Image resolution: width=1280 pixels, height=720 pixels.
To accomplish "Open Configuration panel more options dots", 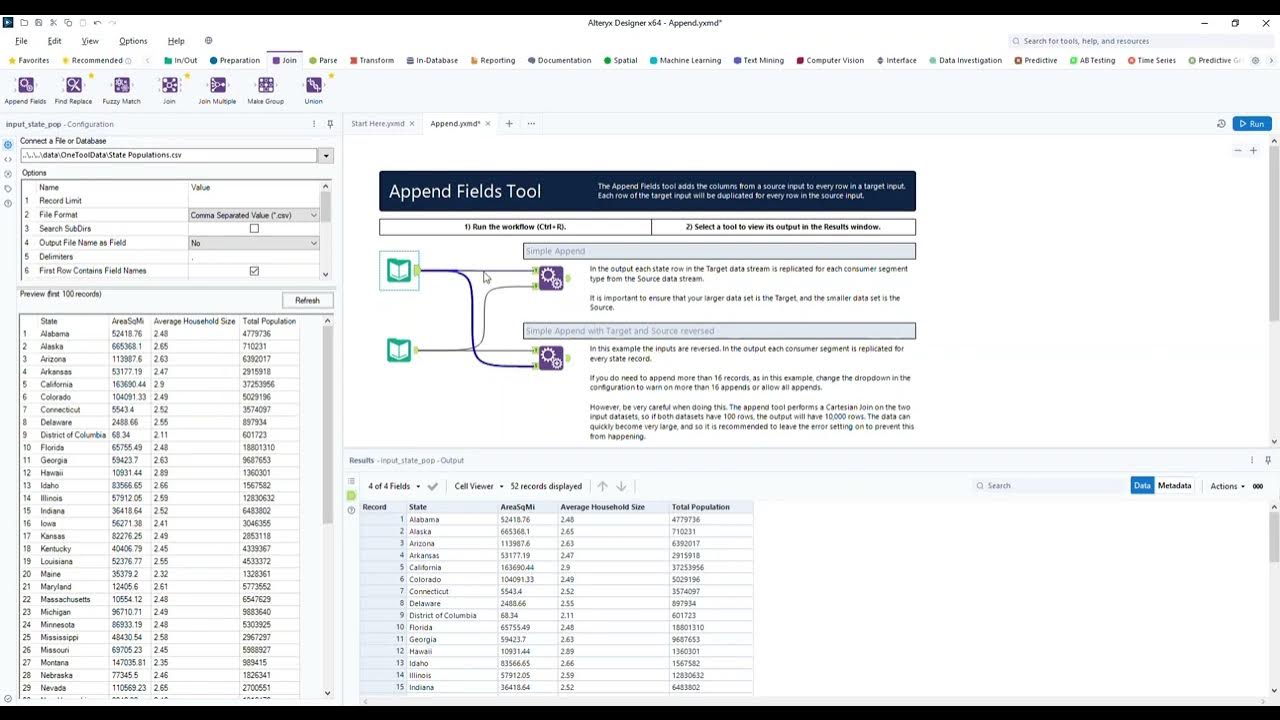I will pyautogui.click(x=314, y=124).
